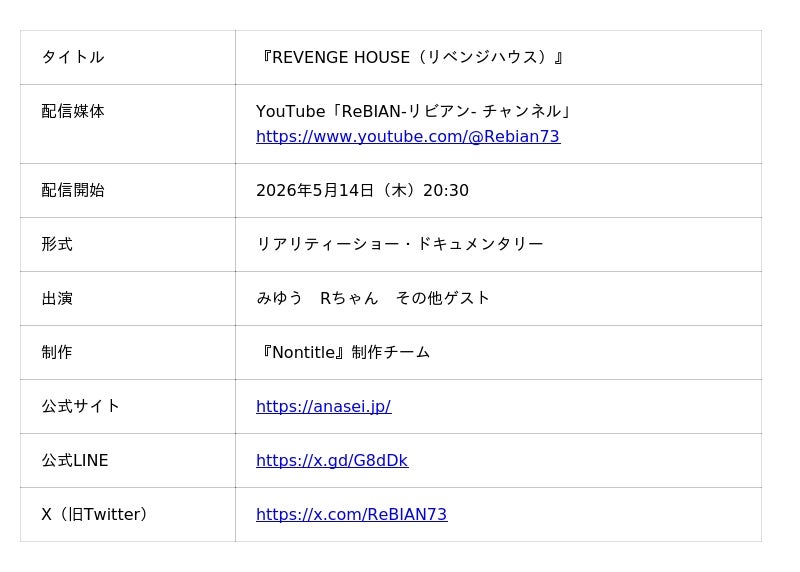Click the リアリティーショー・ドキュメンタリー format text
This screenshot has width=800, height=572.
pos(400,245)
